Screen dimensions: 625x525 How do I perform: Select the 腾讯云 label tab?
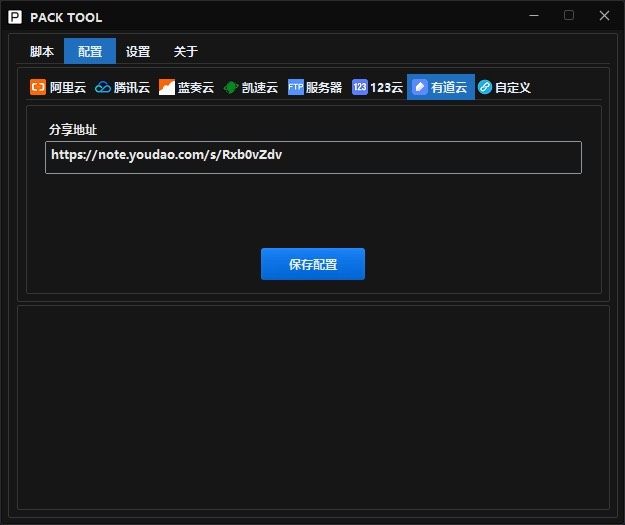[x=132, y=88]
